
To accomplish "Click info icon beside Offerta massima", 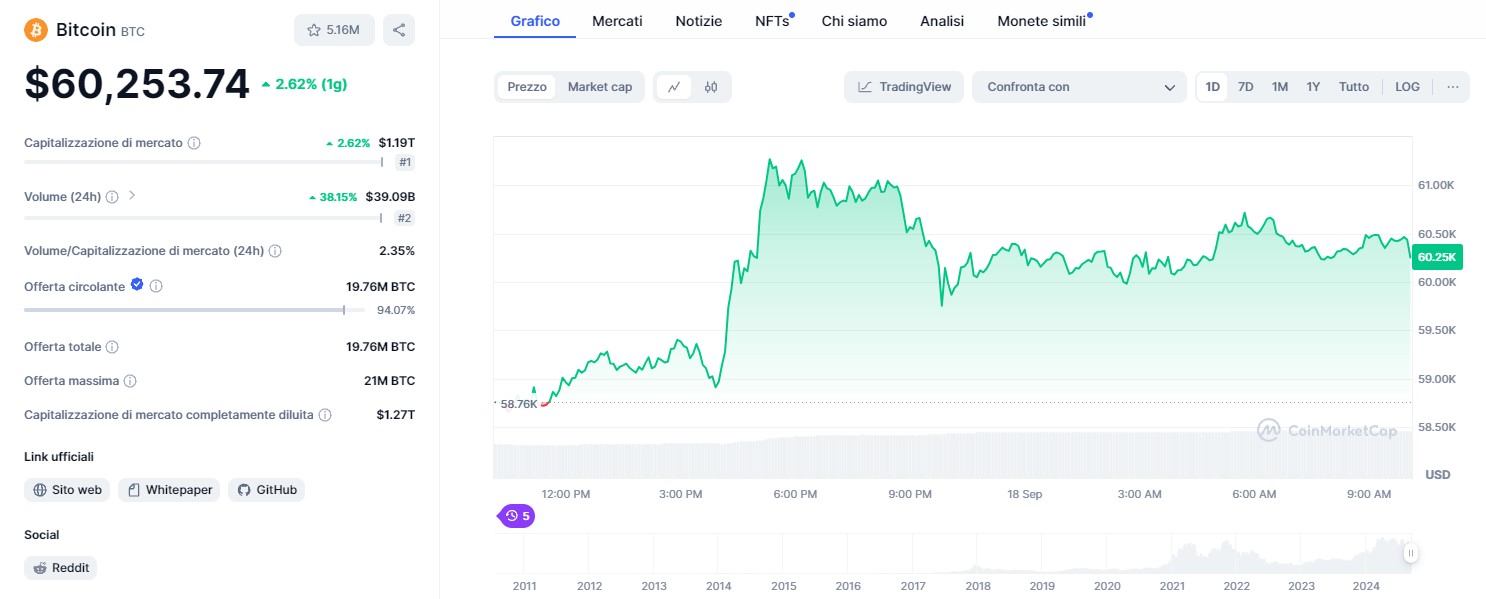I will pyautogui.click(x=130, y=381).
